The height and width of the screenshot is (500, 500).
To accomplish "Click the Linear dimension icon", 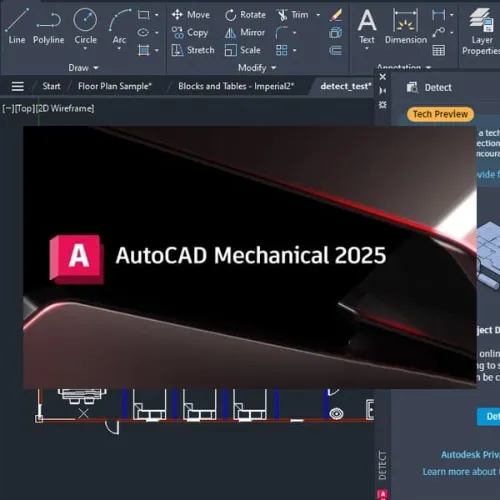I will click(438, 15).
